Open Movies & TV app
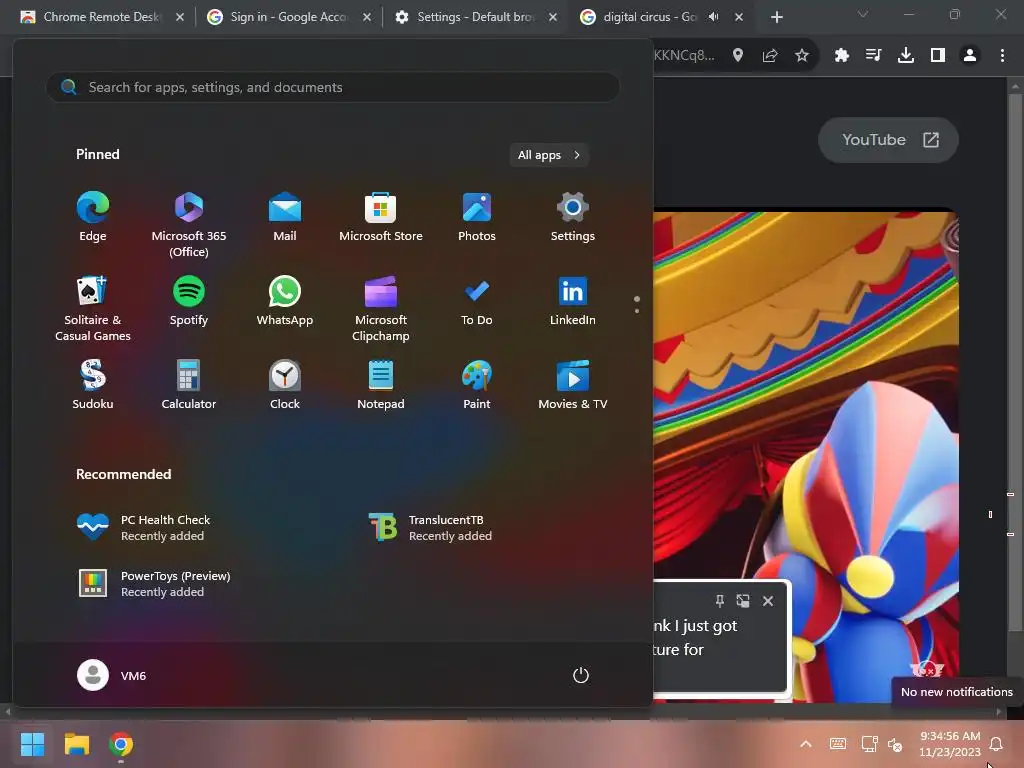Screen dimensions: 1024x768 coord(573,385)
